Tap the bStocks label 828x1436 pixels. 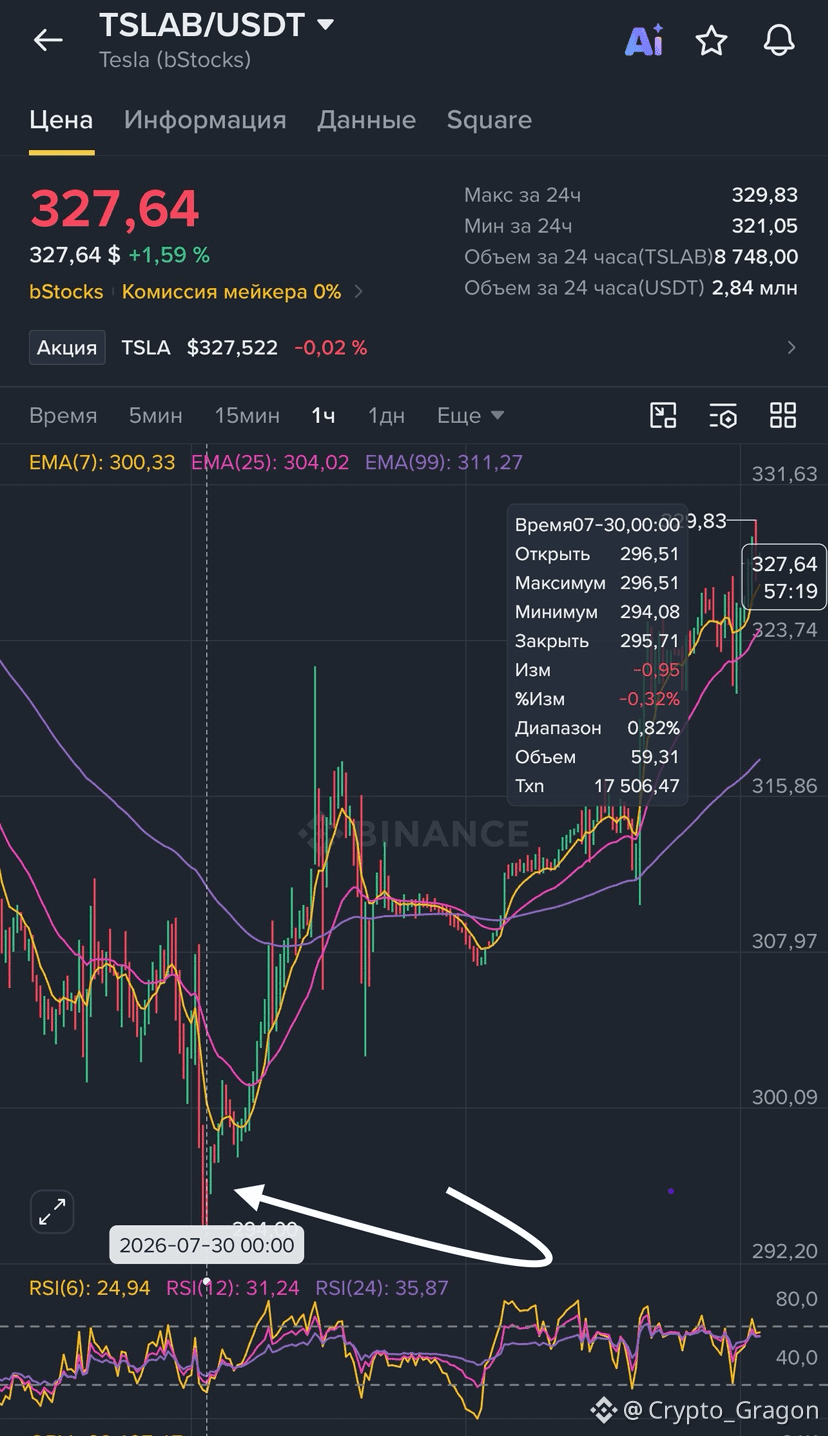66,292
